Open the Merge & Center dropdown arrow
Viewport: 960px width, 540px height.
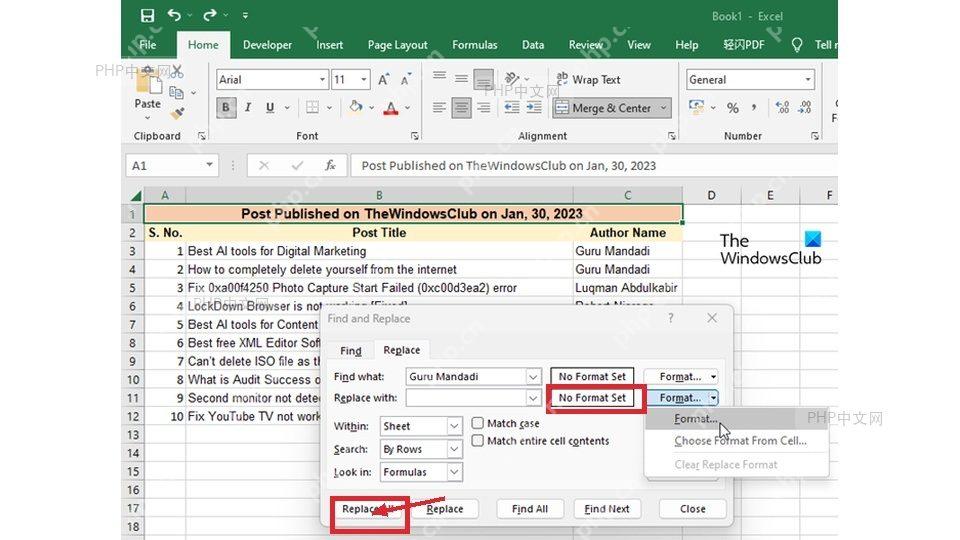click(x=664, y=108)
